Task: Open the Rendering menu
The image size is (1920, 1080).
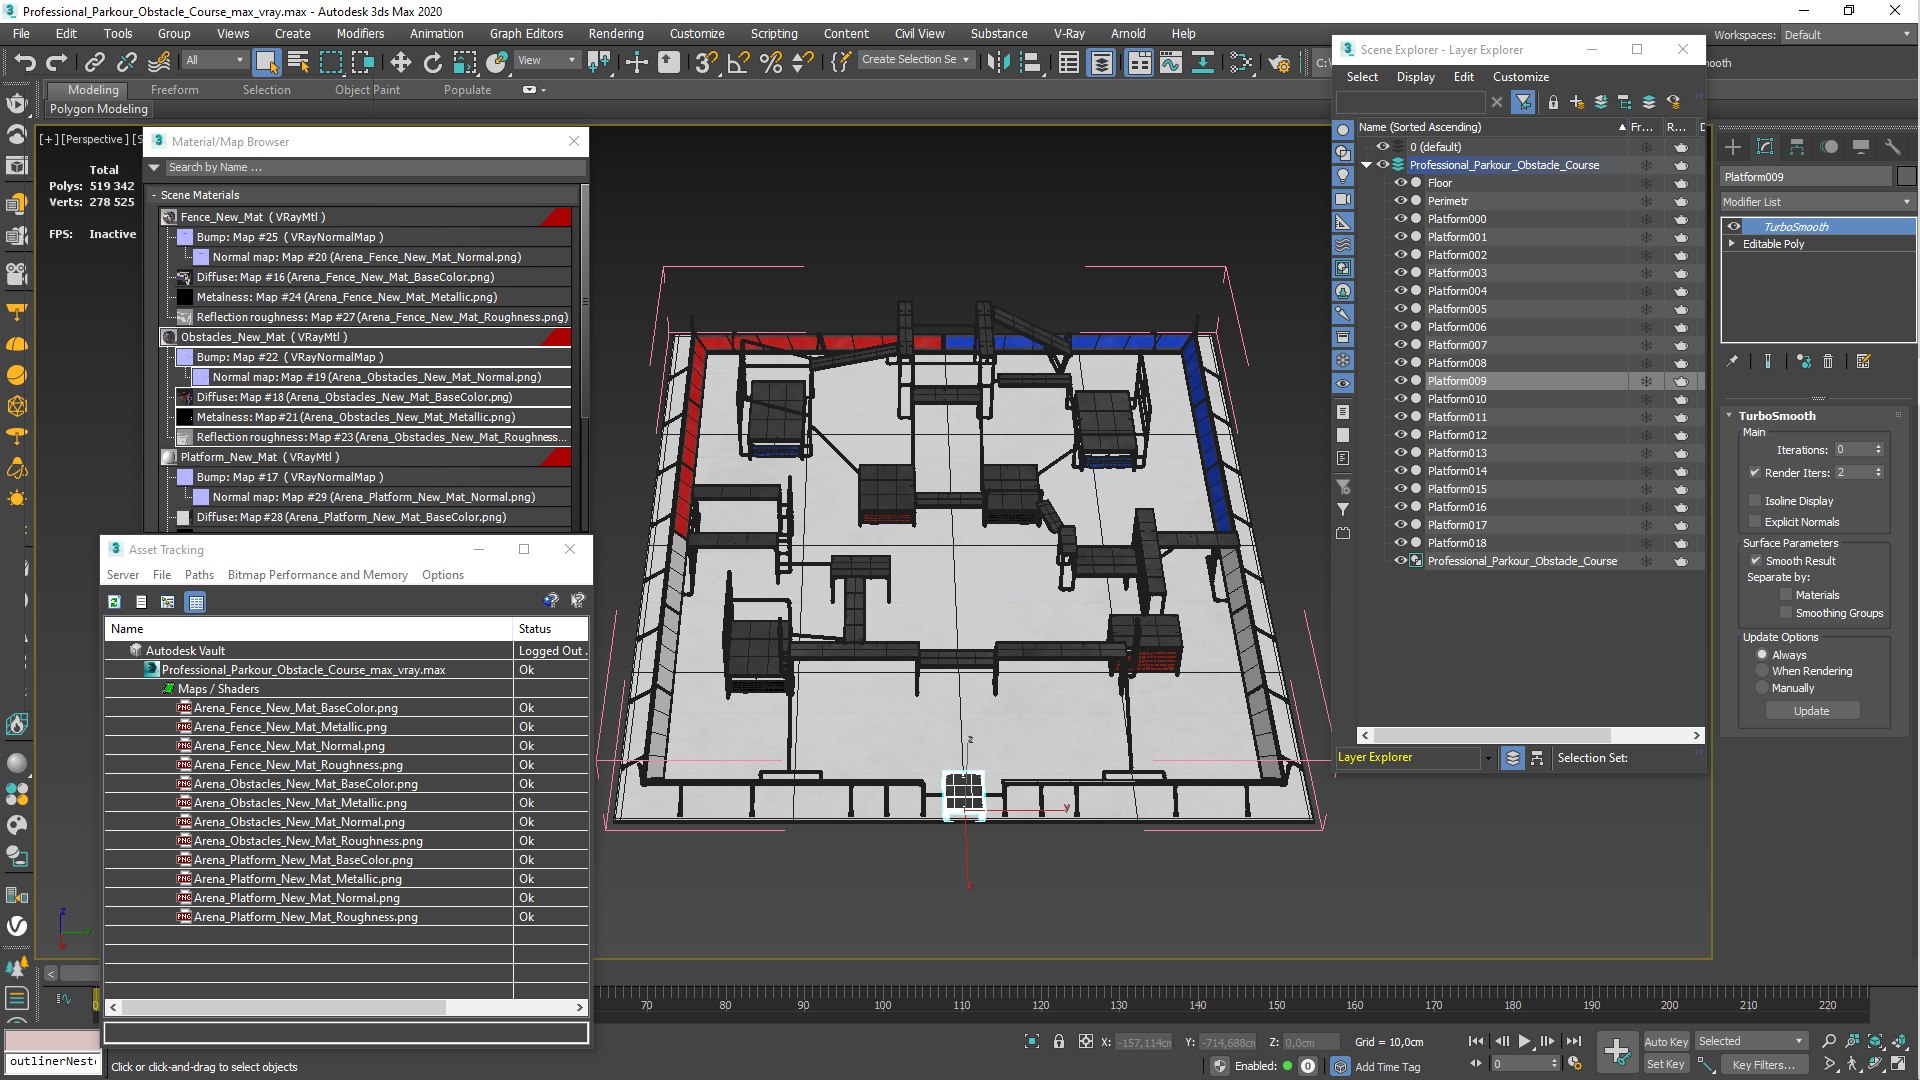Action: [616, 34]
